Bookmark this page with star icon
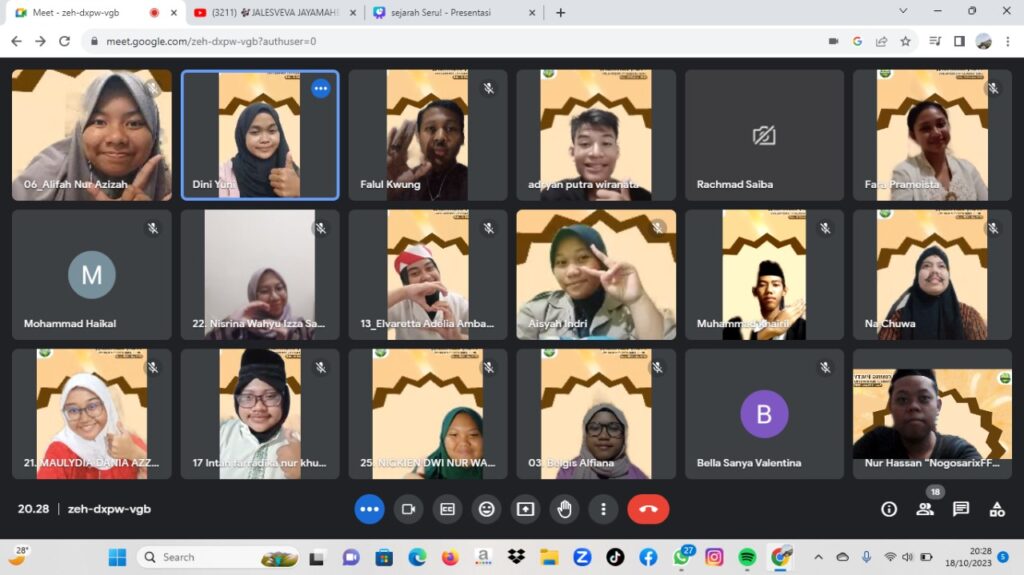 click(905, 41)
